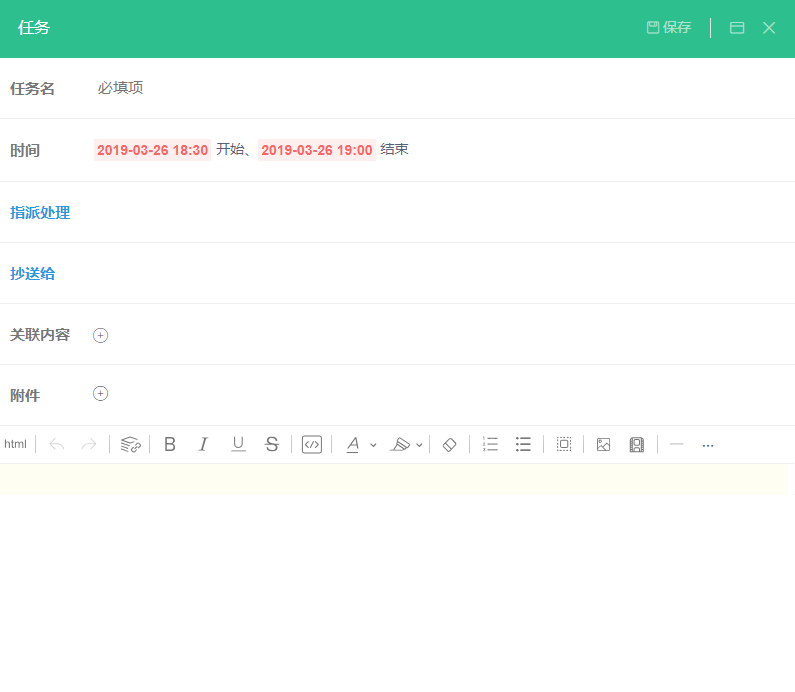Insert a code block

click(312, 445)
